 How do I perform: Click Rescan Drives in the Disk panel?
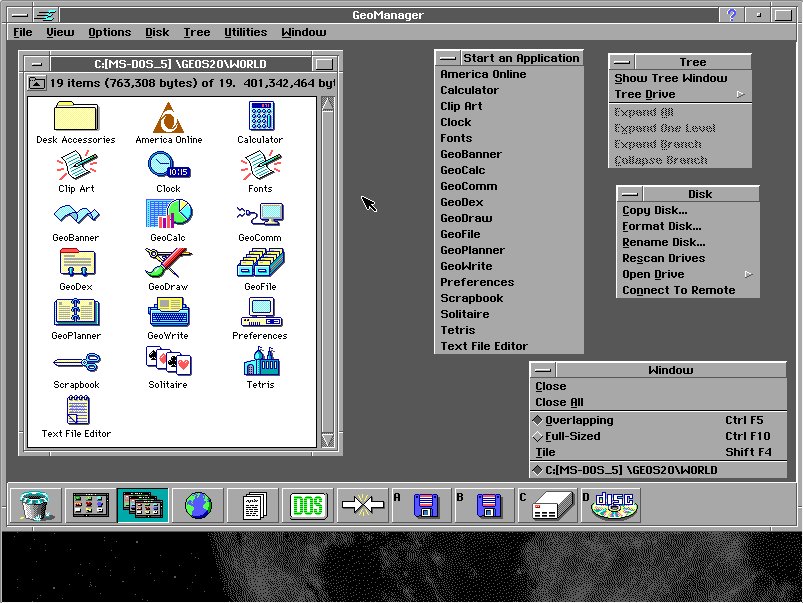688,258
